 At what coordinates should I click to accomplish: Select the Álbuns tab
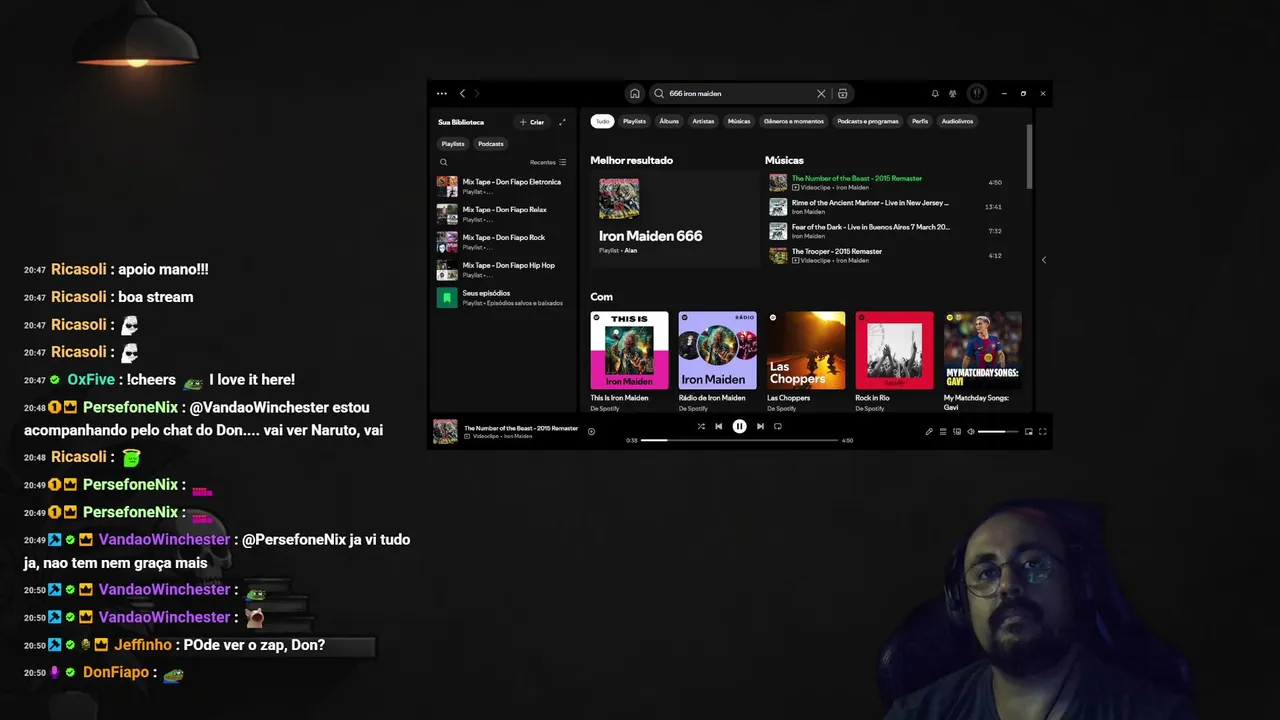pos(669,121)
